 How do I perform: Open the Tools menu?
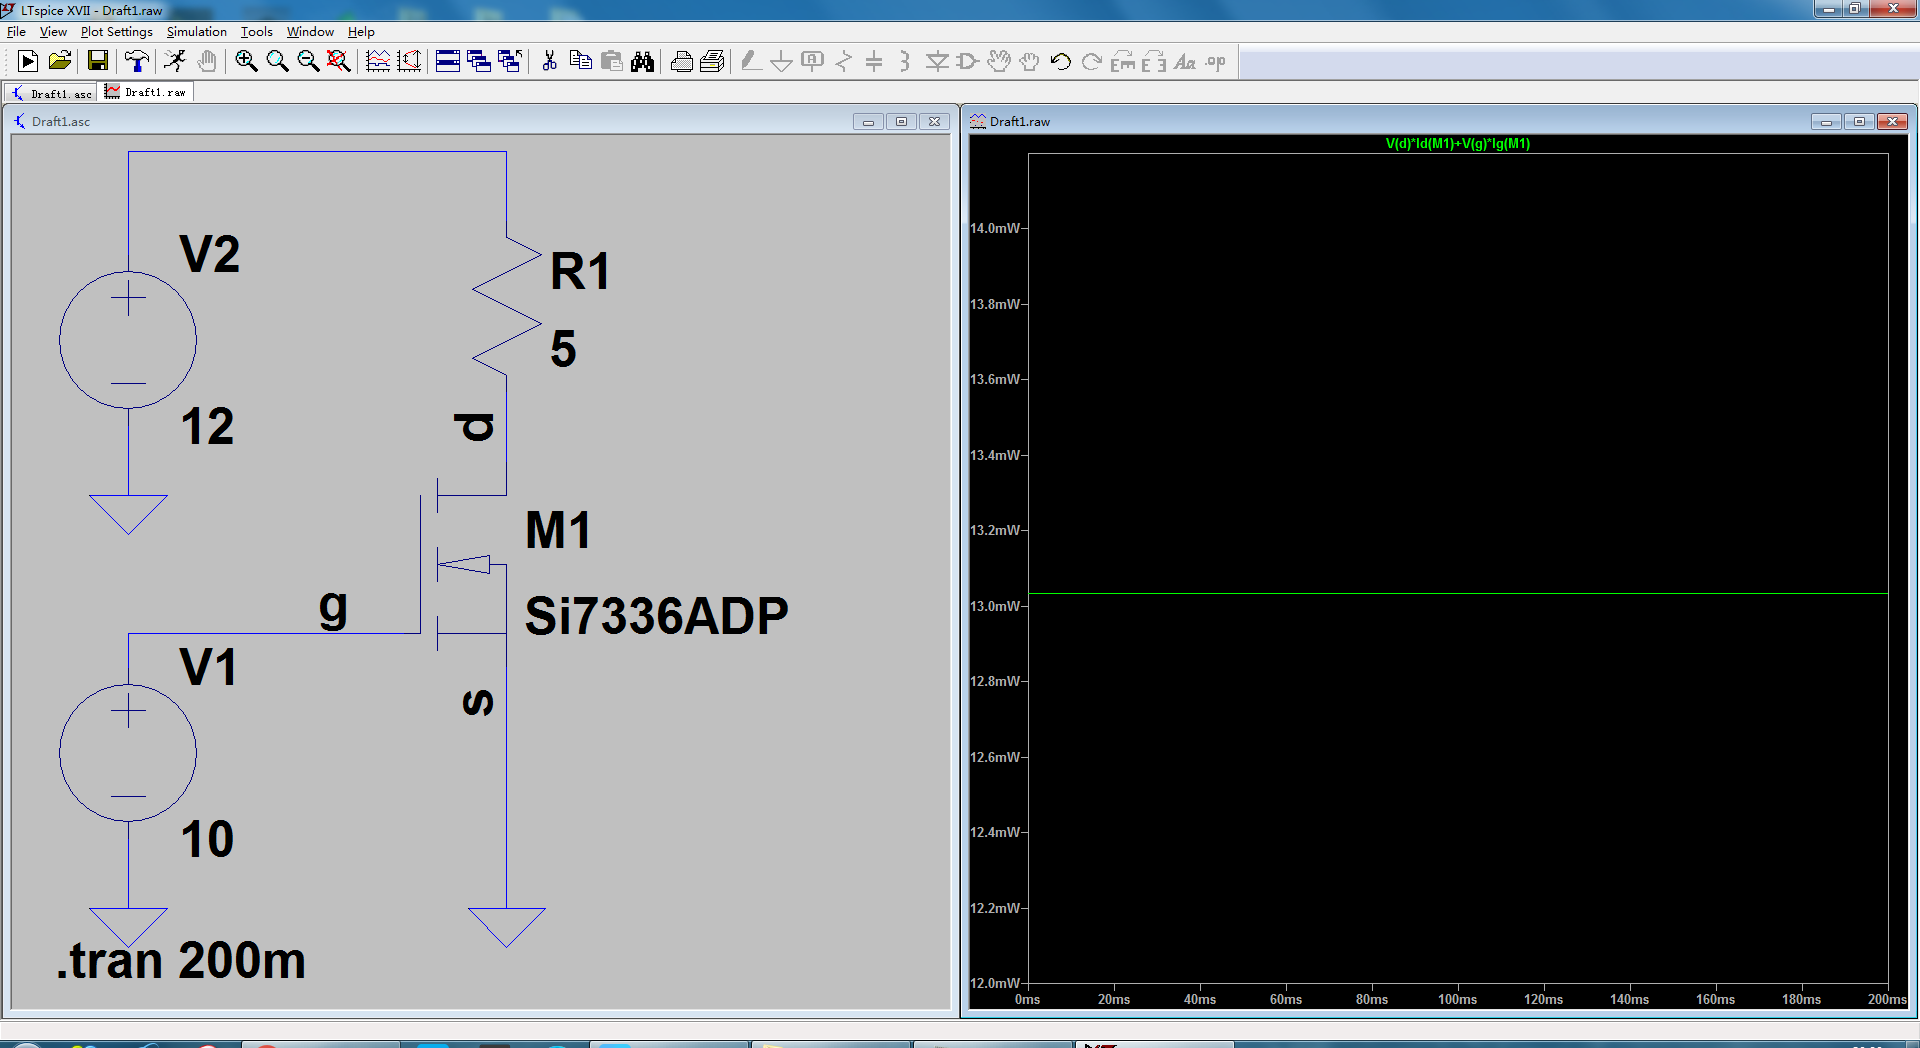256,32
